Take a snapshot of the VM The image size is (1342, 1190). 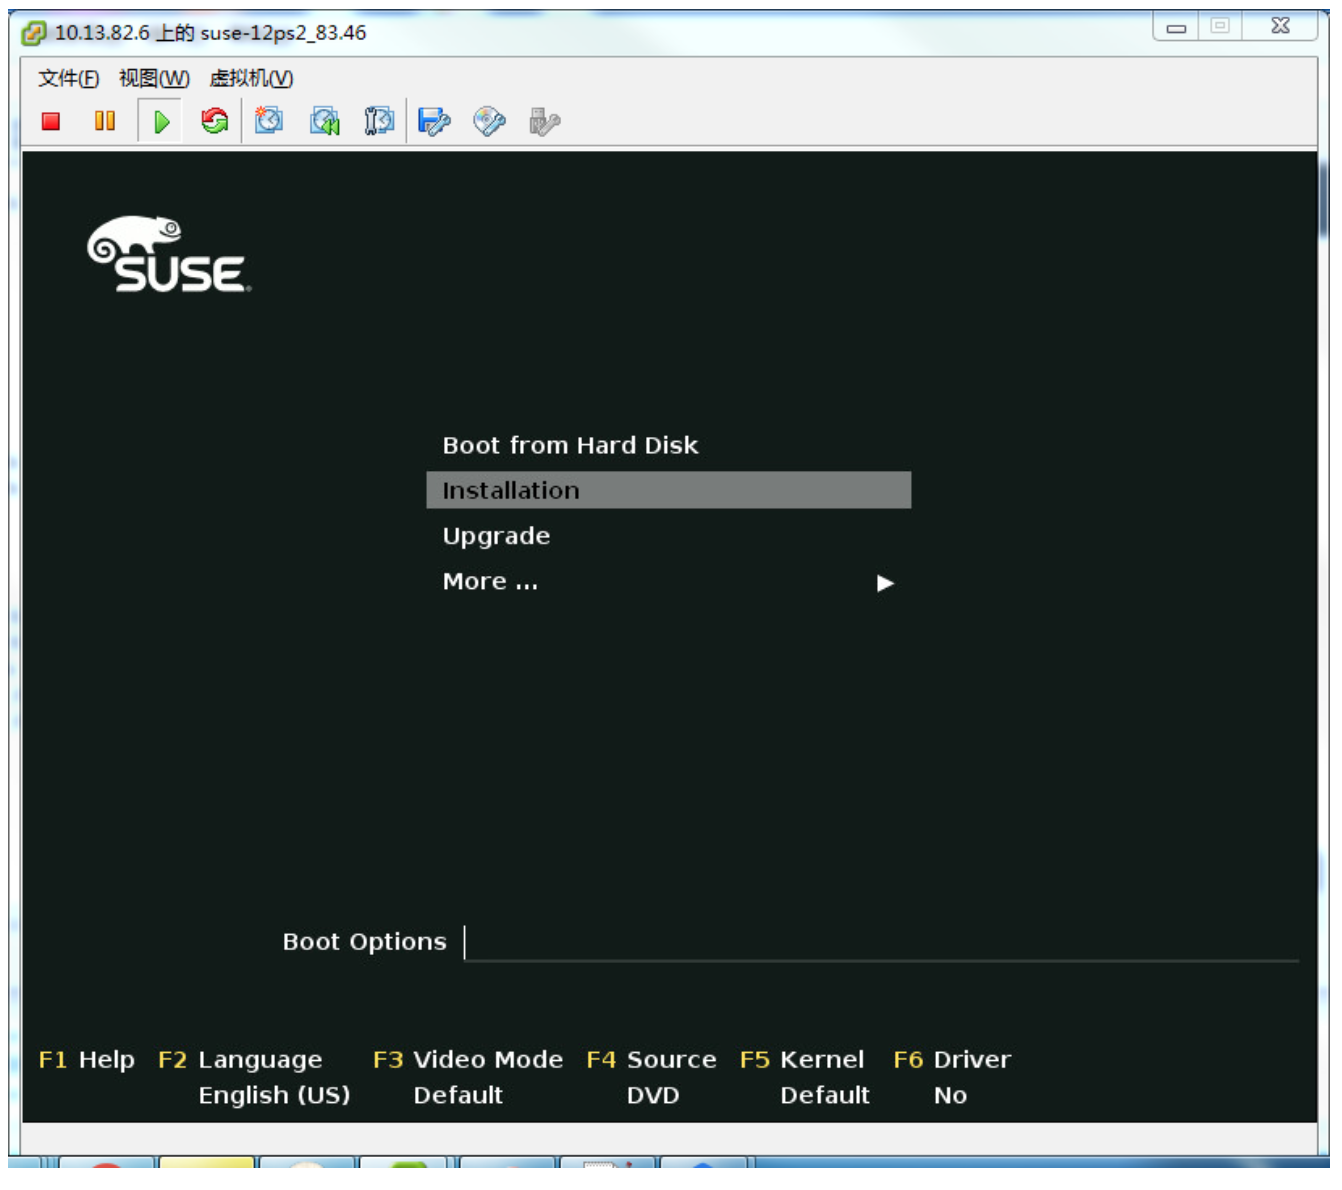tap(269, 122)
